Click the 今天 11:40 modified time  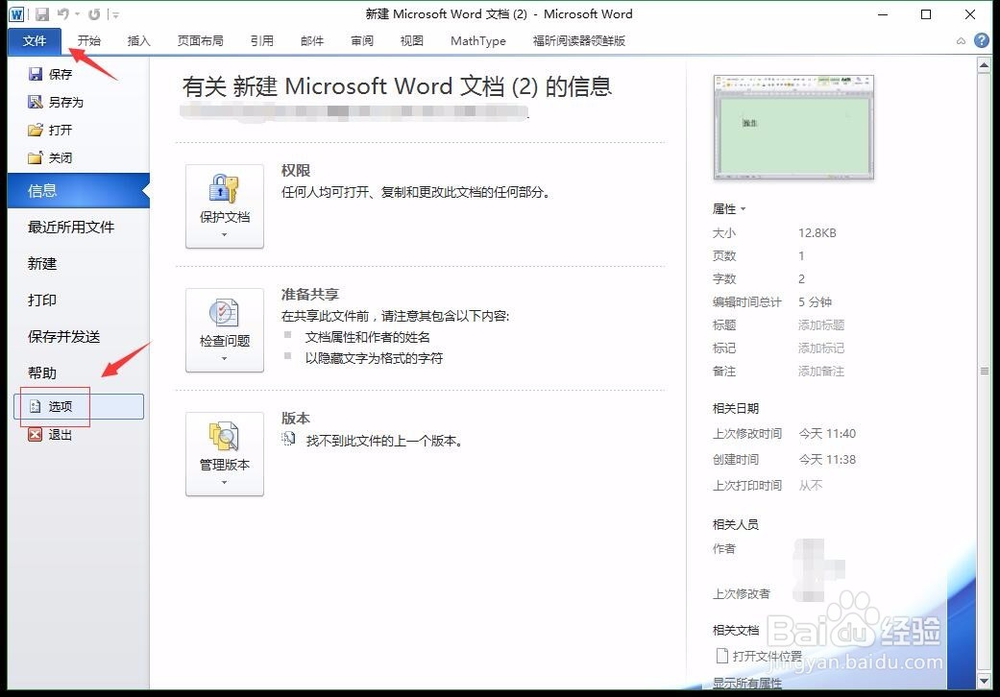(827, 434)
